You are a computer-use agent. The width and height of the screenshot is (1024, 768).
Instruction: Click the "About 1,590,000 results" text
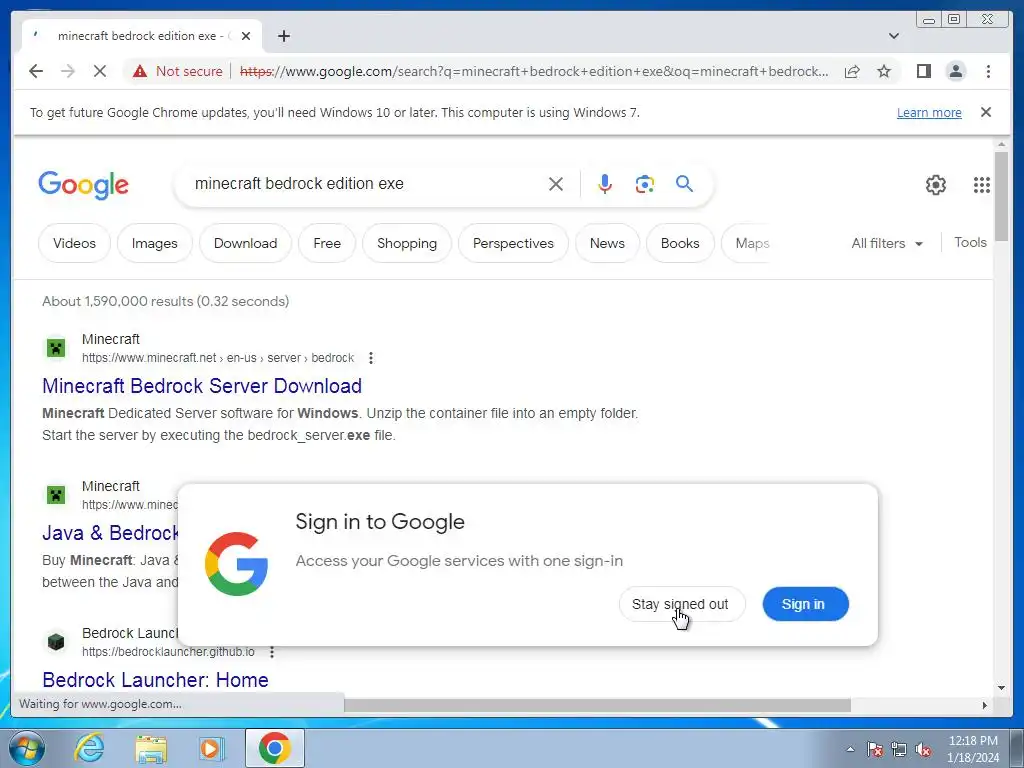coord(166,301)
